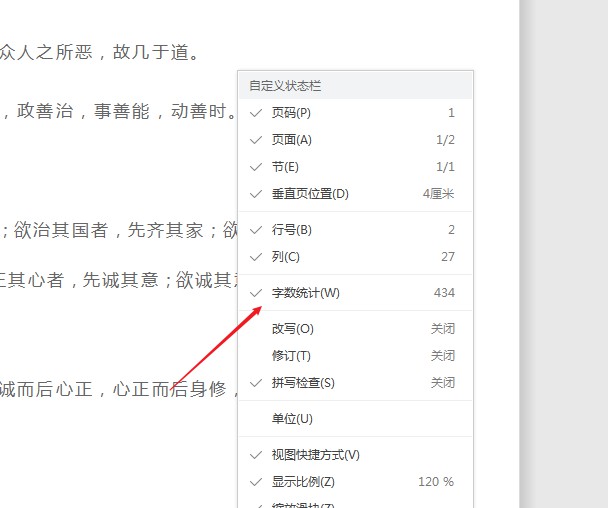
Task: Click the 1/2 page count value
Action: (445, 140)
